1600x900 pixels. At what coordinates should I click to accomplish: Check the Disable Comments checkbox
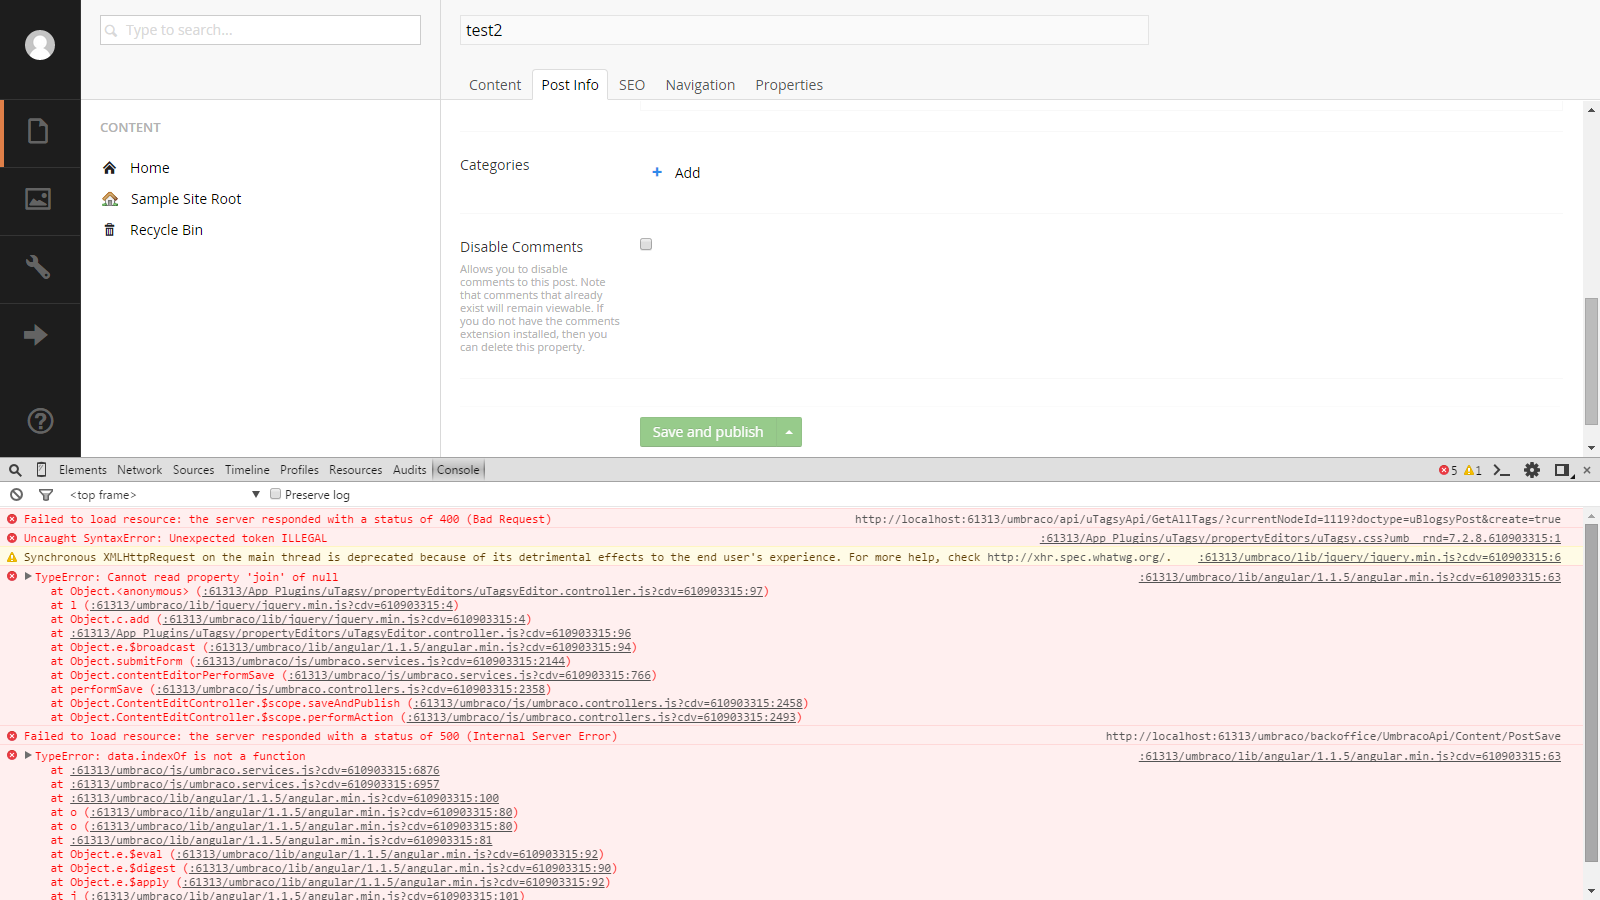646,244
